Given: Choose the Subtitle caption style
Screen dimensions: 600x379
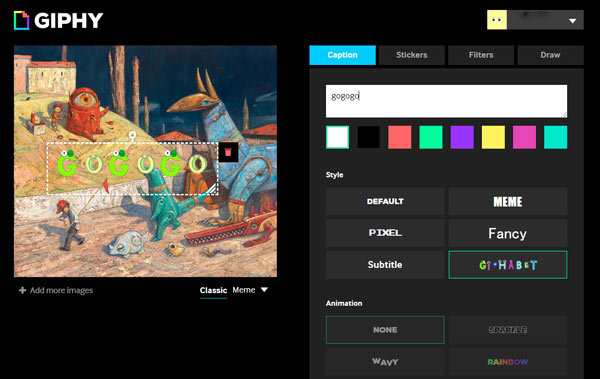Looking at the screenshot, I should coord(385,265).
